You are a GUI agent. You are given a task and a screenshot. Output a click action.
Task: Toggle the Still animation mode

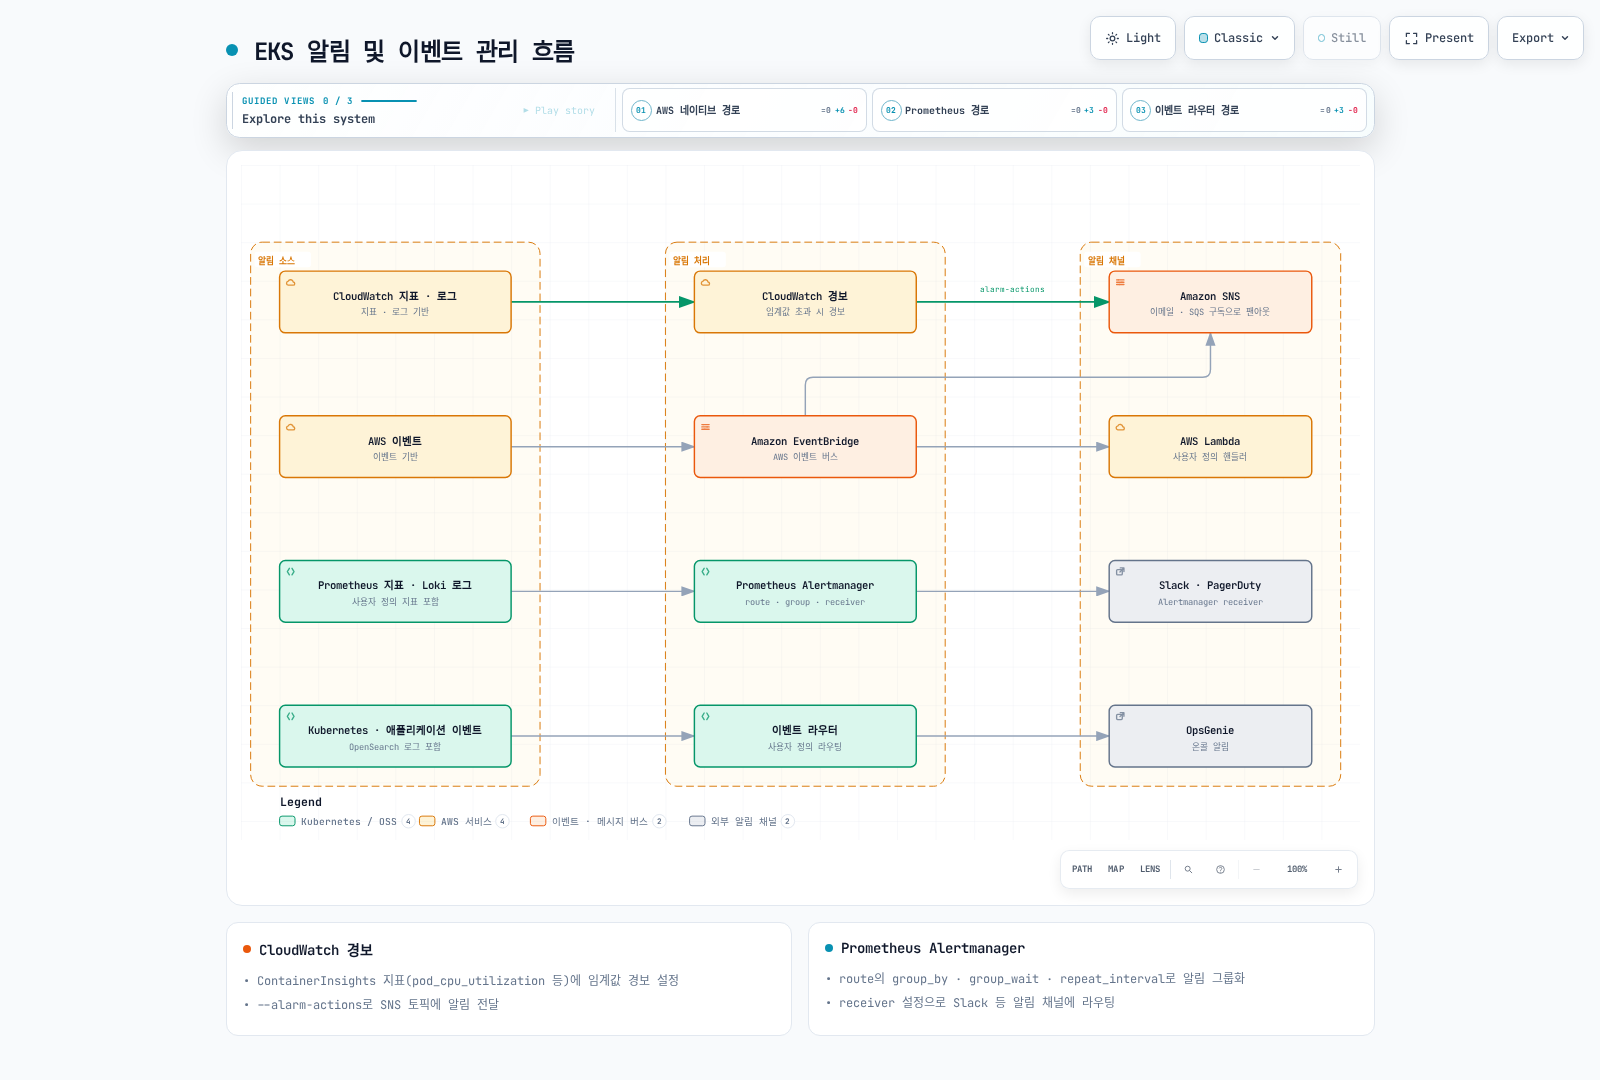[1341, 38]
